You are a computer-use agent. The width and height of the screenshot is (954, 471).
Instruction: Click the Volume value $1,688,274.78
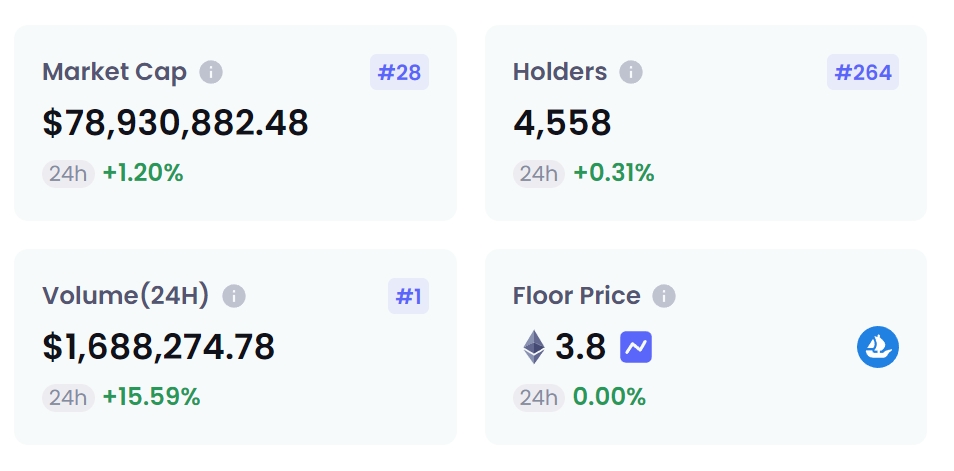pyautogui.click(x=159, y=347)
